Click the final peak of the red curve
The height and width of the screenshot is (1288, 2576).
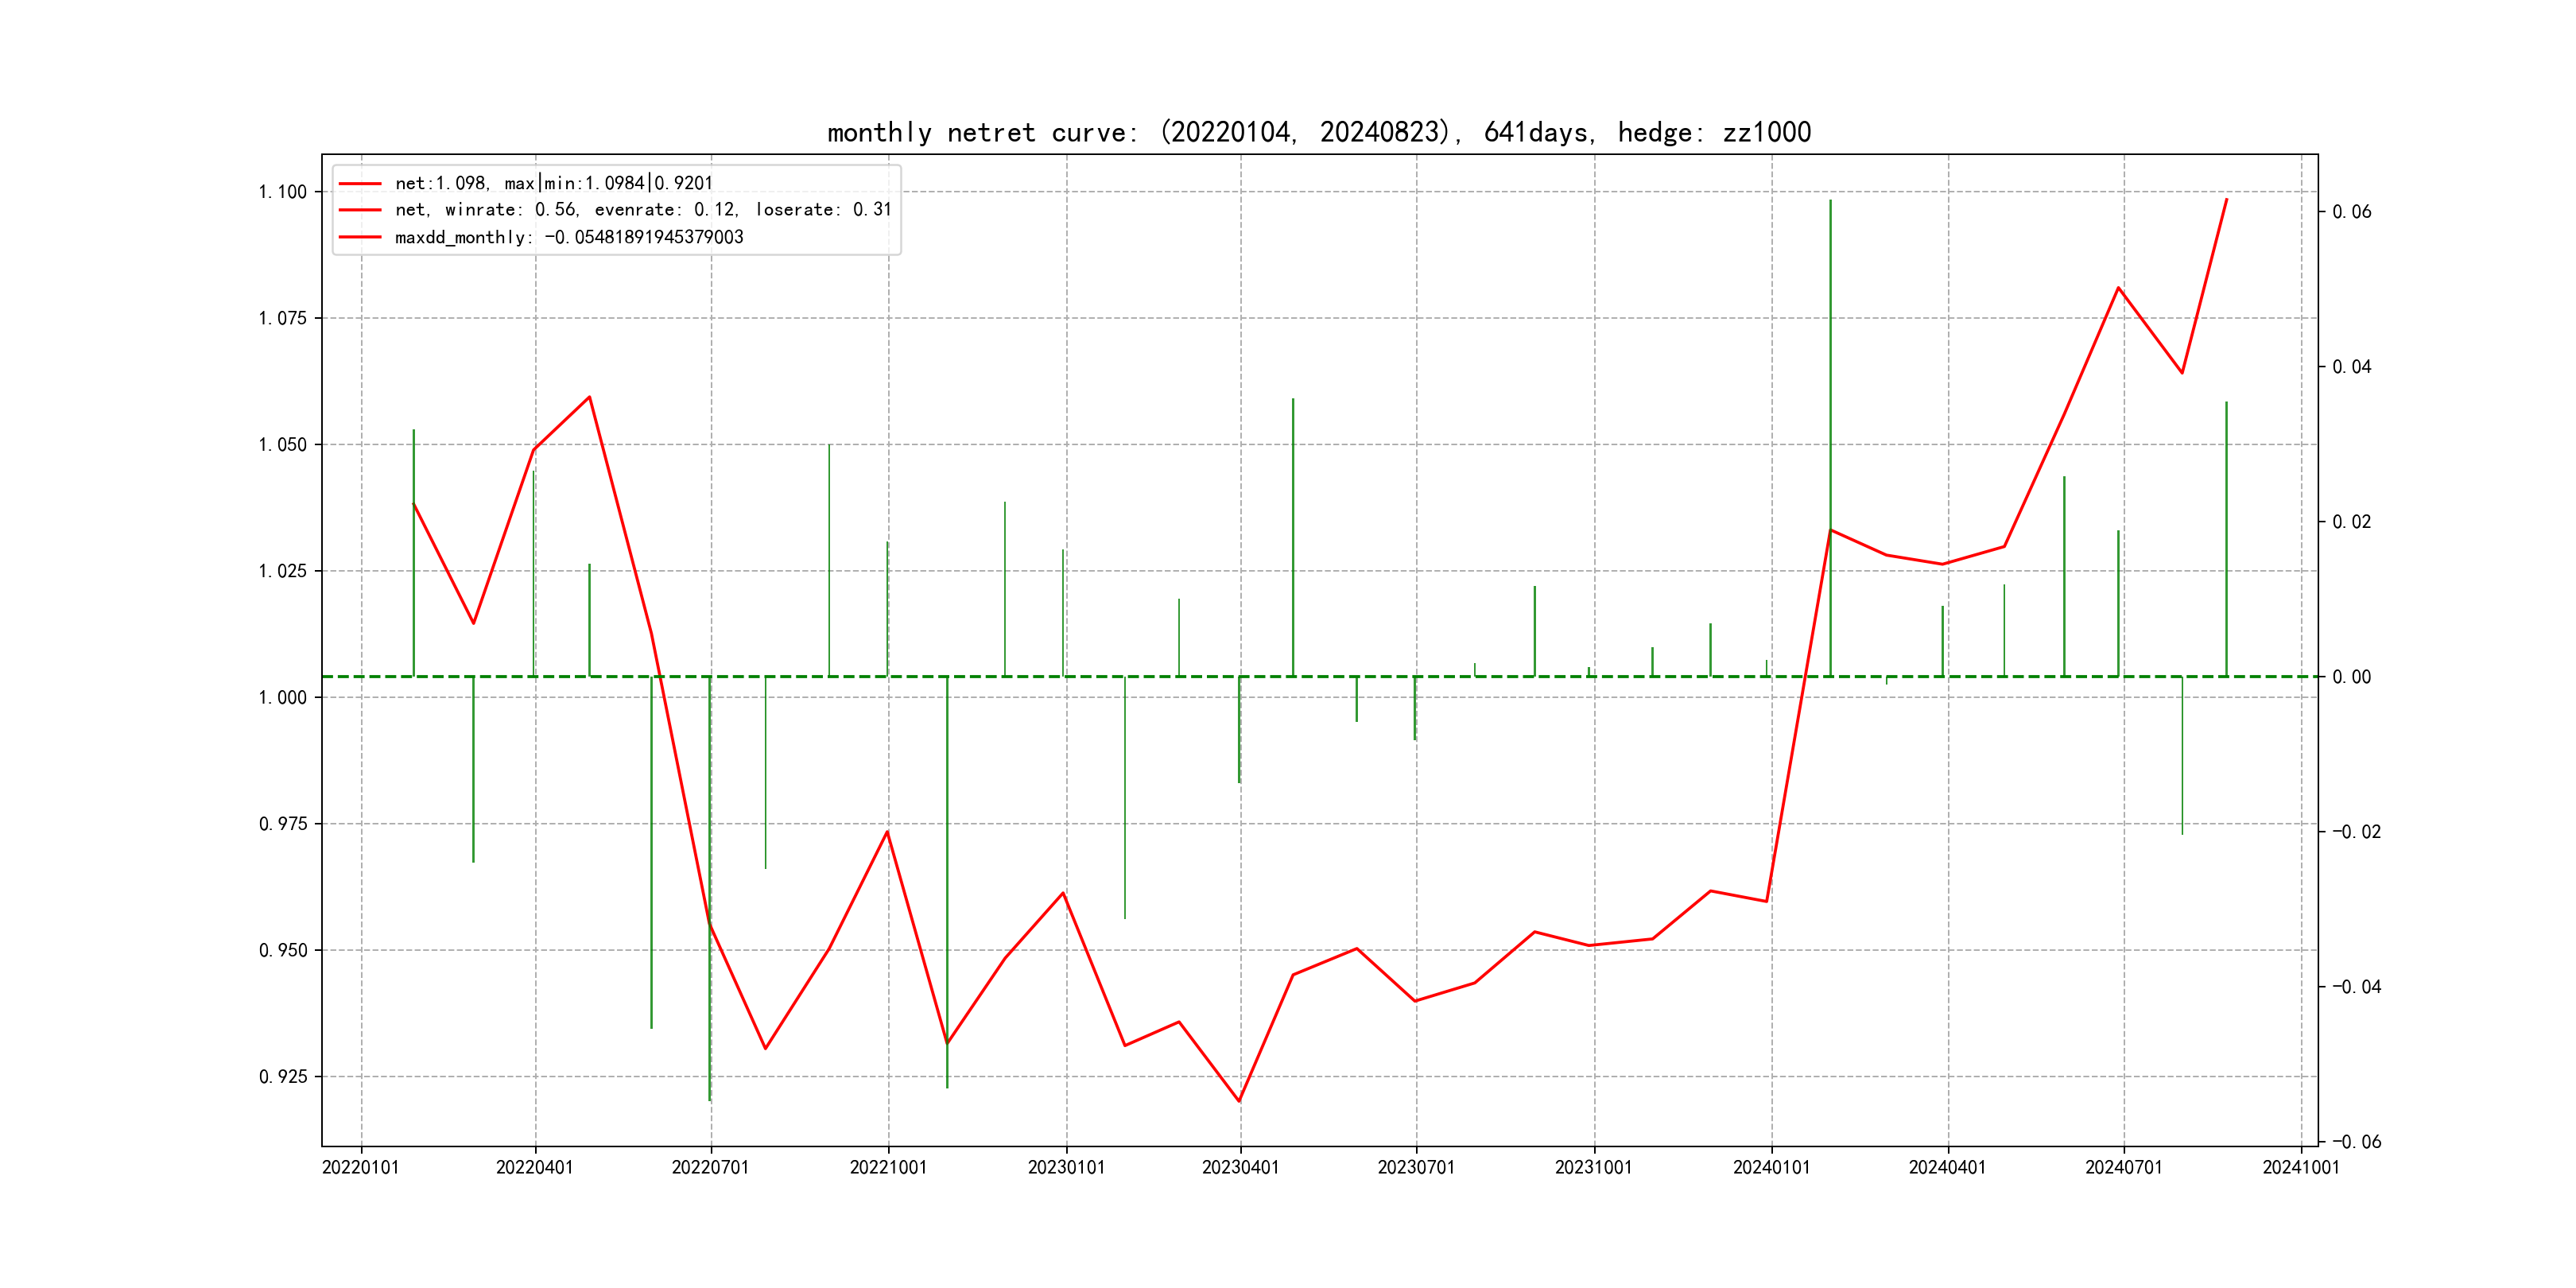point(2226,199)
